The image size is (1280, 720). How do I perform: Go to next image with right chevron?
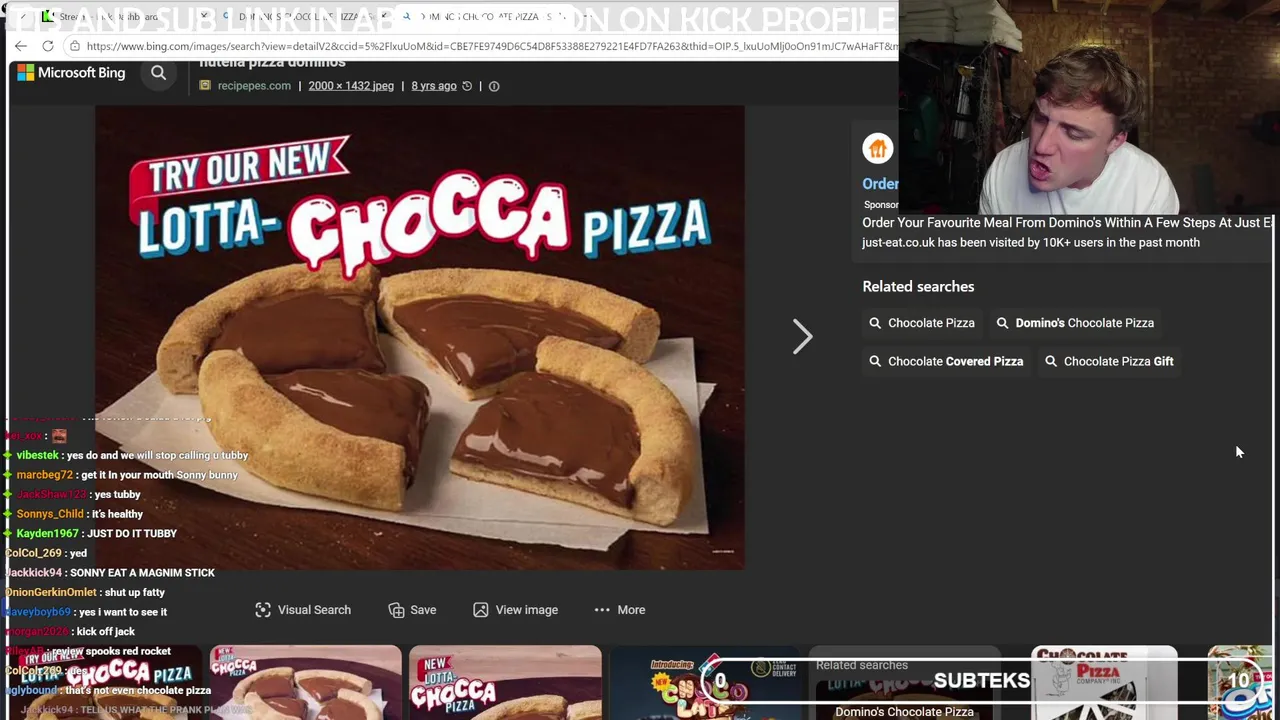pos(802,337)
